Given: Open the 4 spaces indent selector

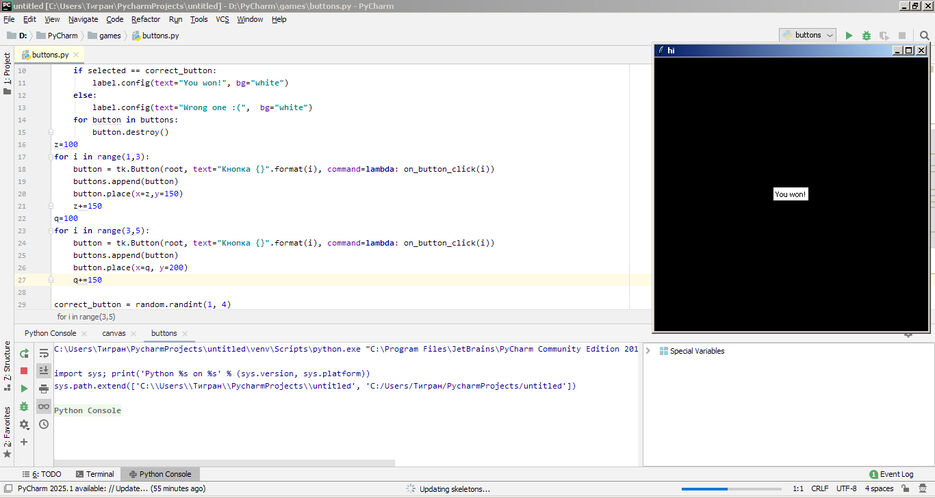Looking at the screenshot, I should [879, 488].
